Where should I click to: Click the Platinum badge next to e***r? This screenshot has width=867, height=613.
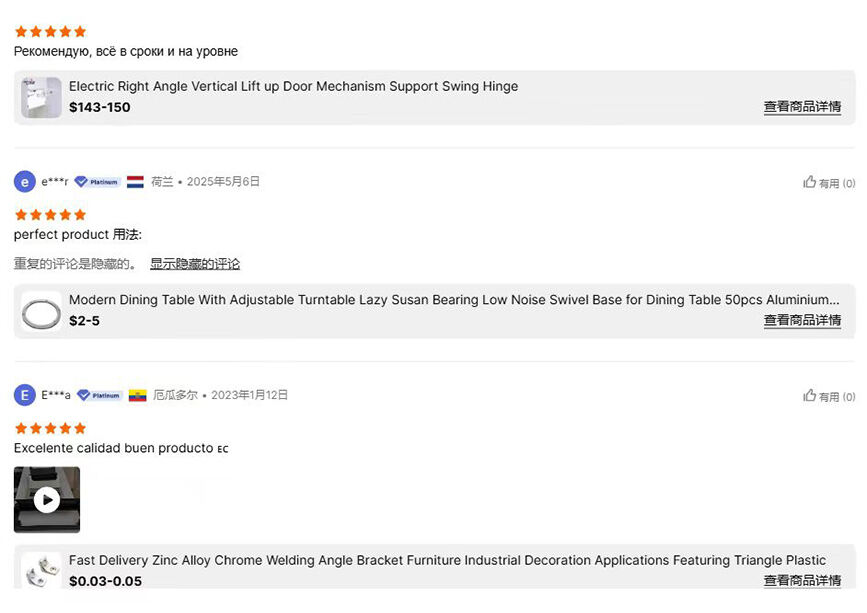pos(97,182)
